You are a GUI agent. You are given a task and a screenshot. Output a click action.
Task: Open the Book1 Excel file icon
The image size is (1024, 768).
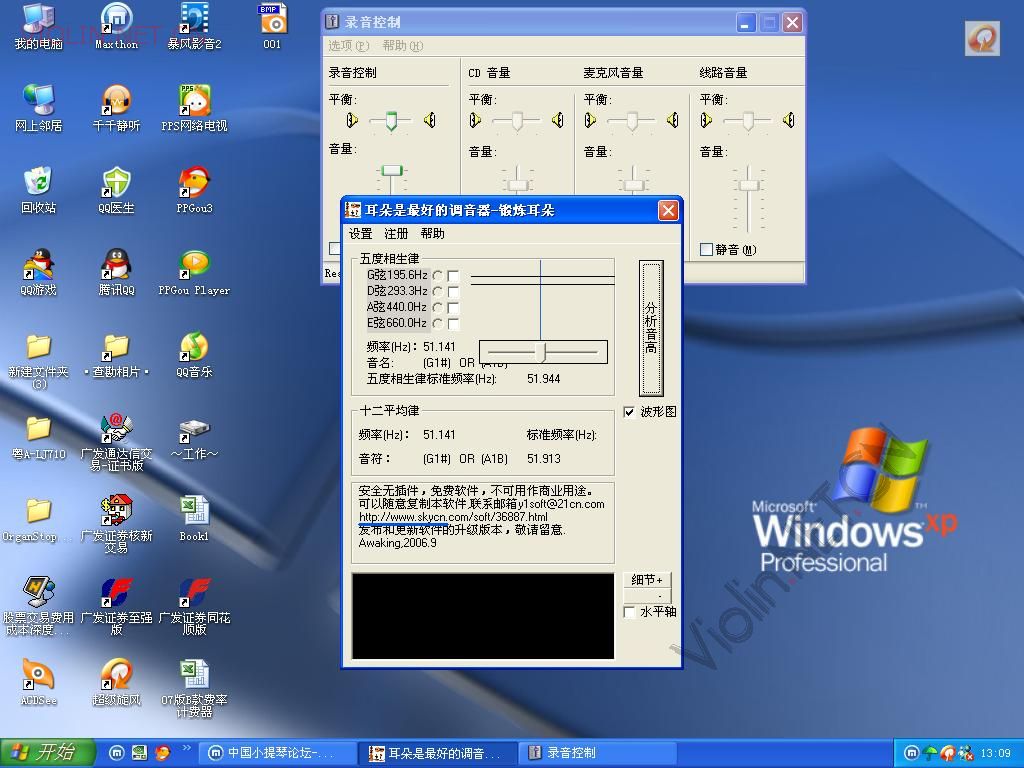tap(195, 519)
